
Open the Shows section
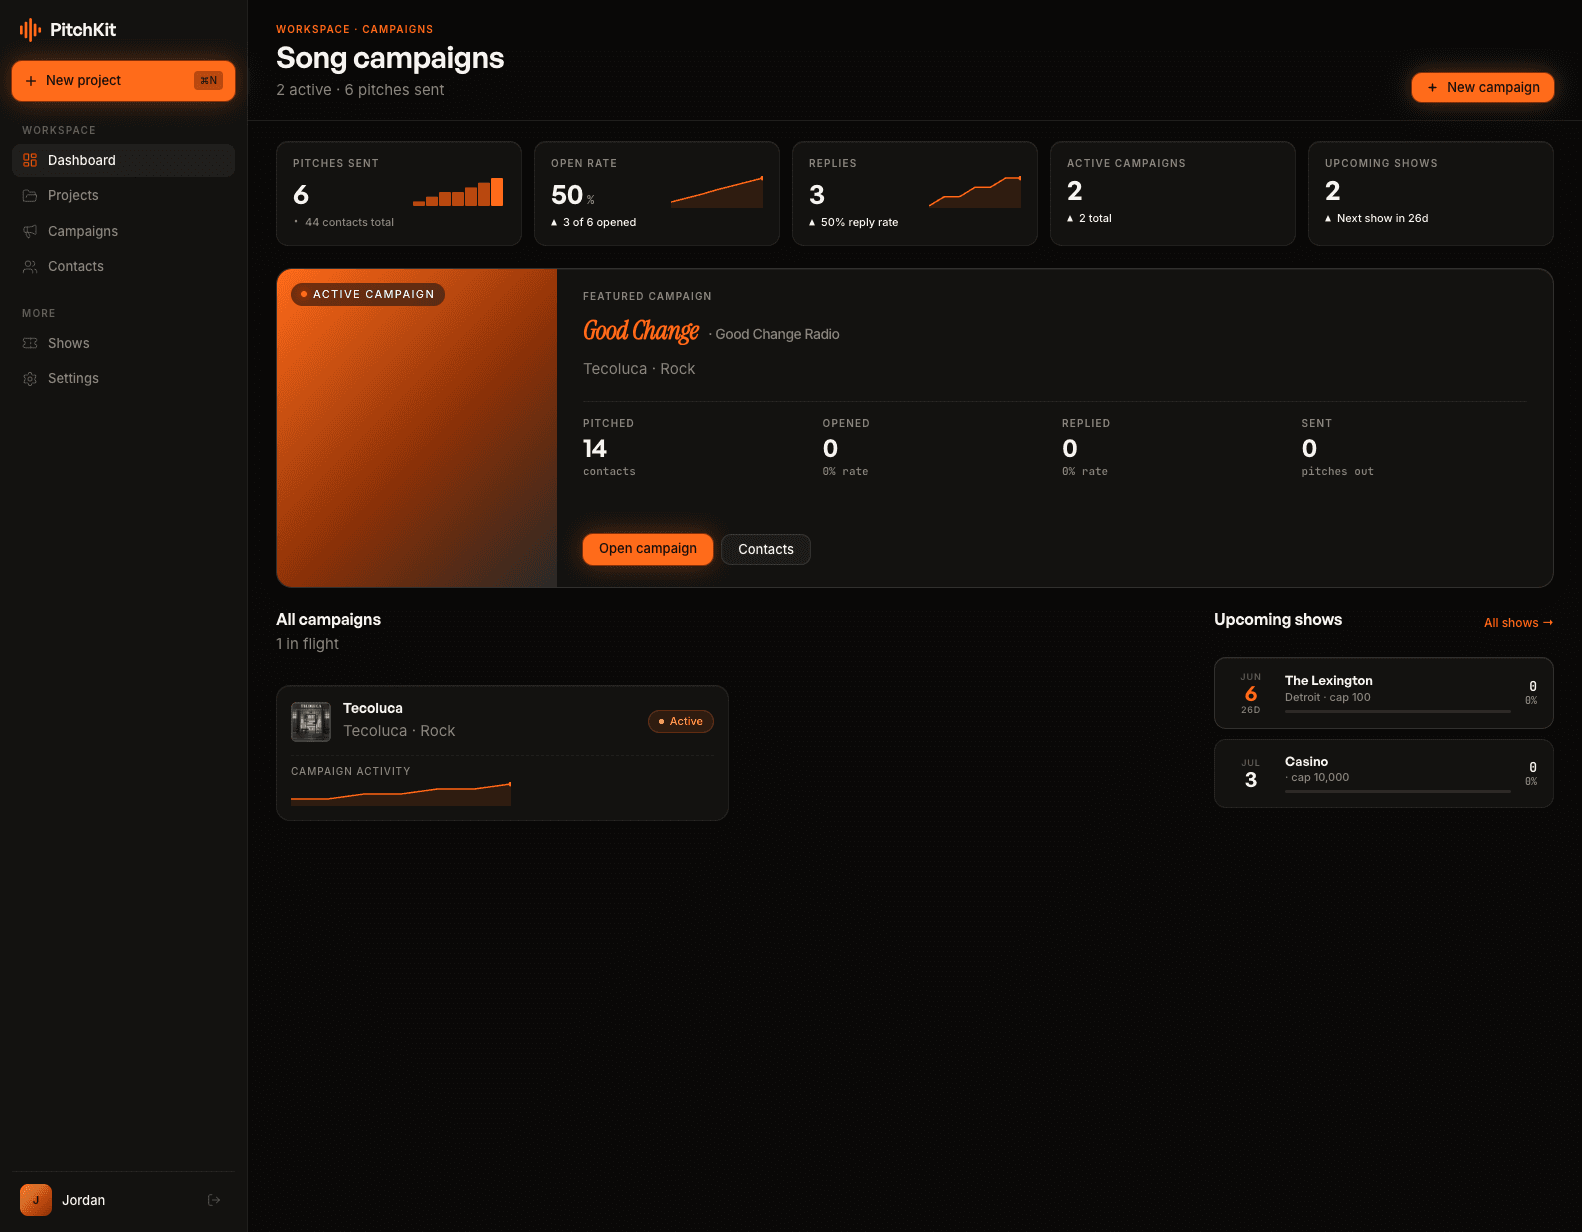click(123, 343)
